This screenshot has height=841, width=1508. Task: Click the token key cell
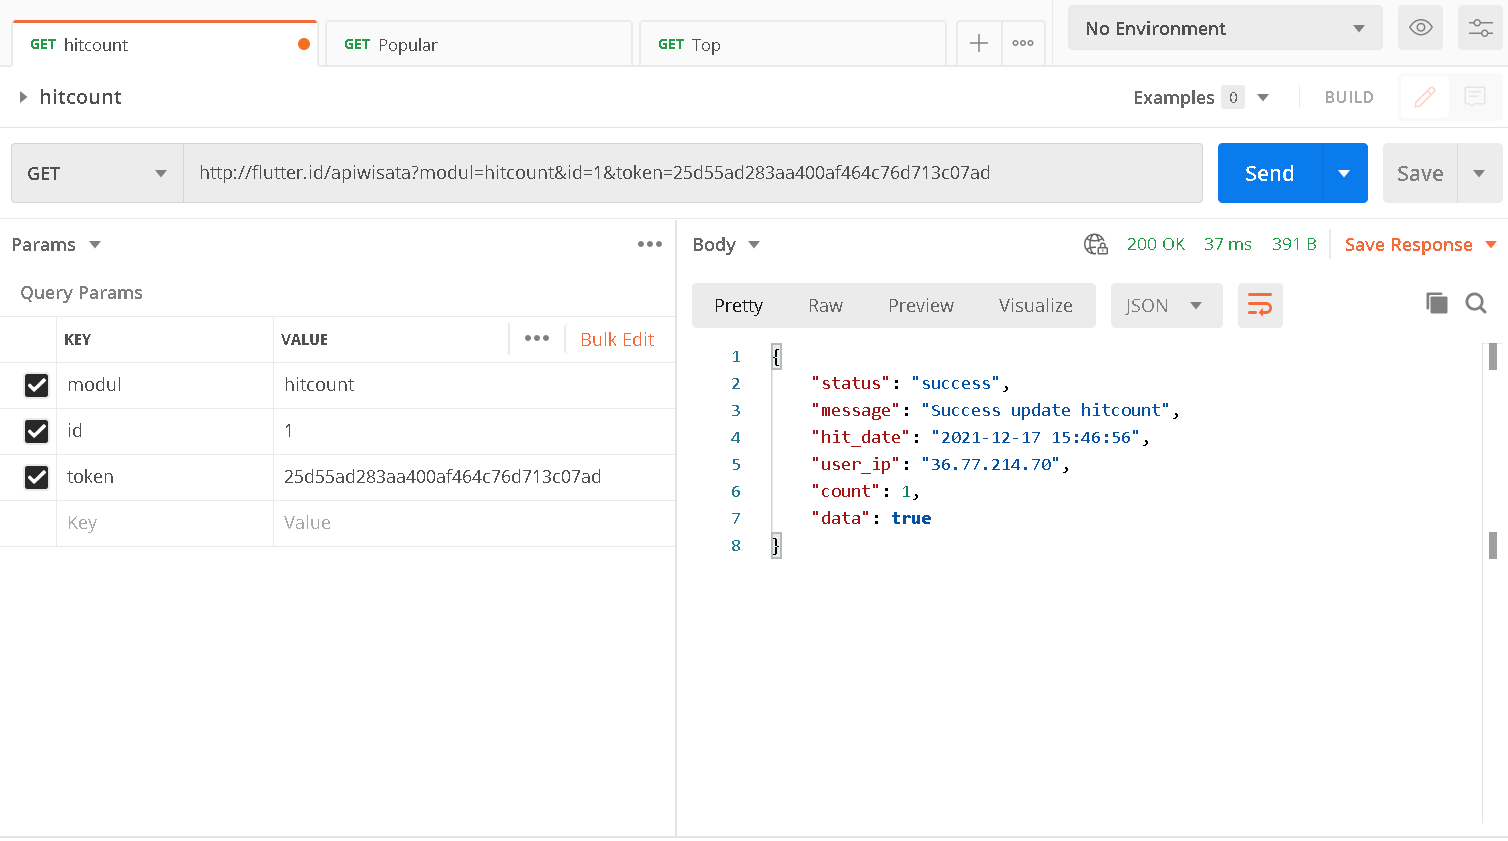coord(165,477)
